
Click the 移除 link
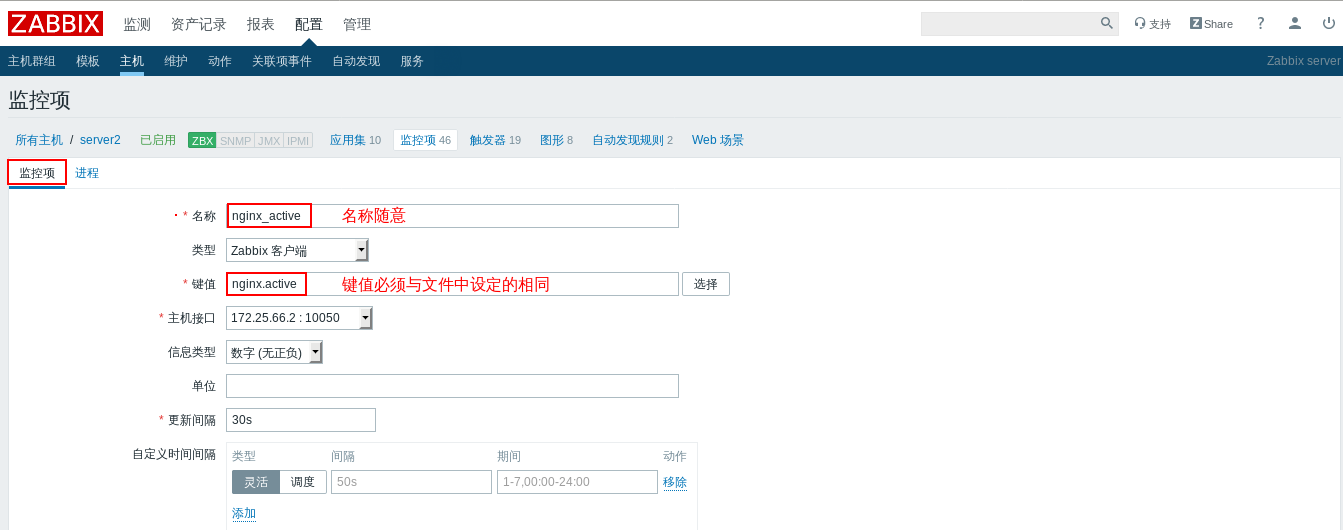(675, 482)
